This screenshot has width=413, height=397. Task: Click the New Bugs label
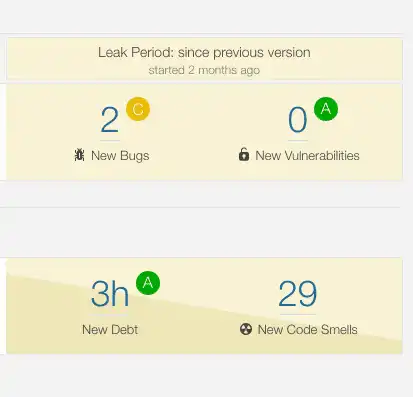[x=120, y=156]
